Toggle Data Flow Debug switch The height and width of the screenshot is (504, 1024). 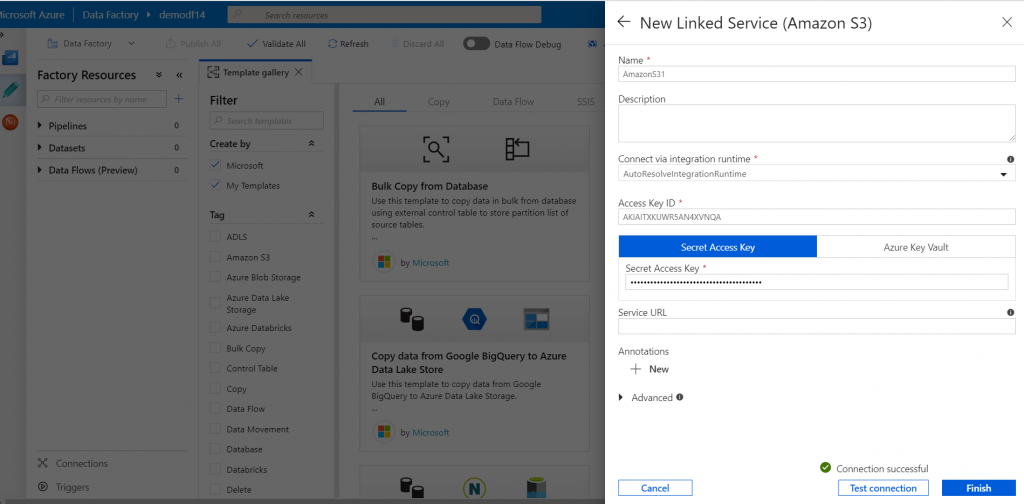476,44
